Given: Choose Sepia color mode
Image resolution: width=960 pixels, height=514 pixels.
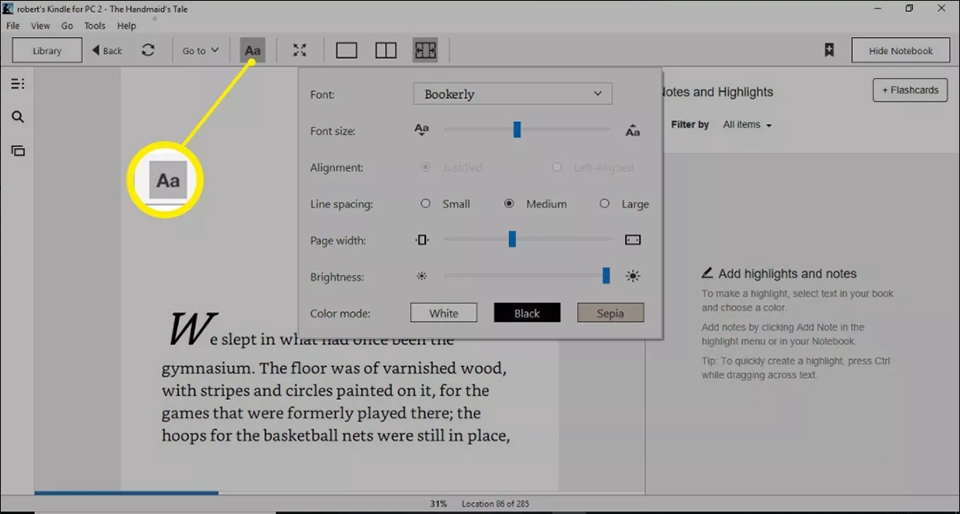Looking at the screenshot, I should 610,313.
